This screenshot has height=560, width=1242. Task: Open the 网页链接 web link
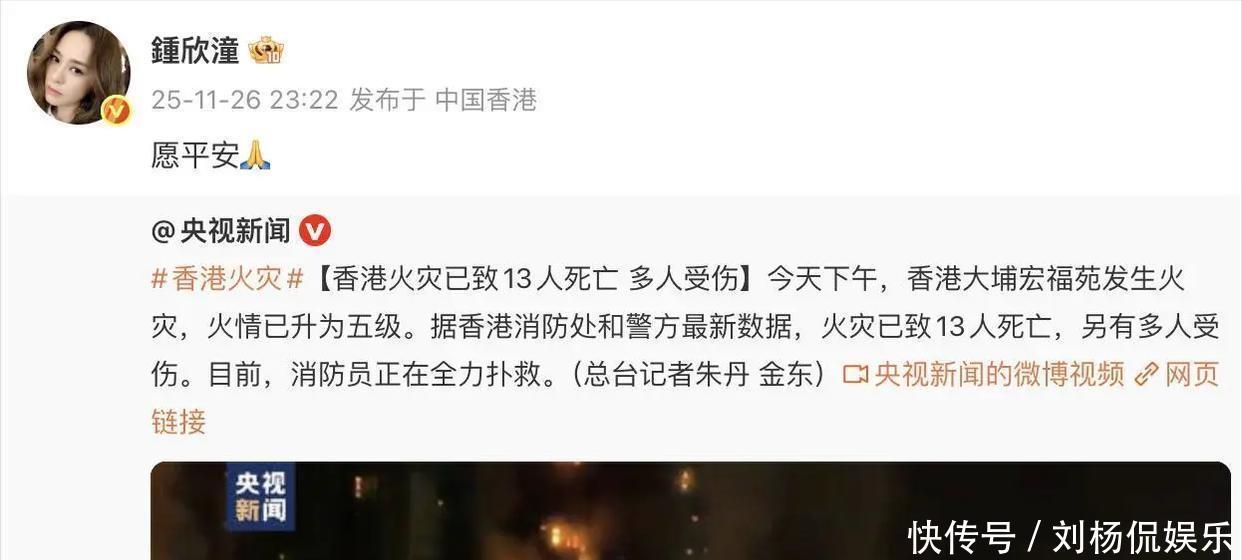[x=1192, y=375]
